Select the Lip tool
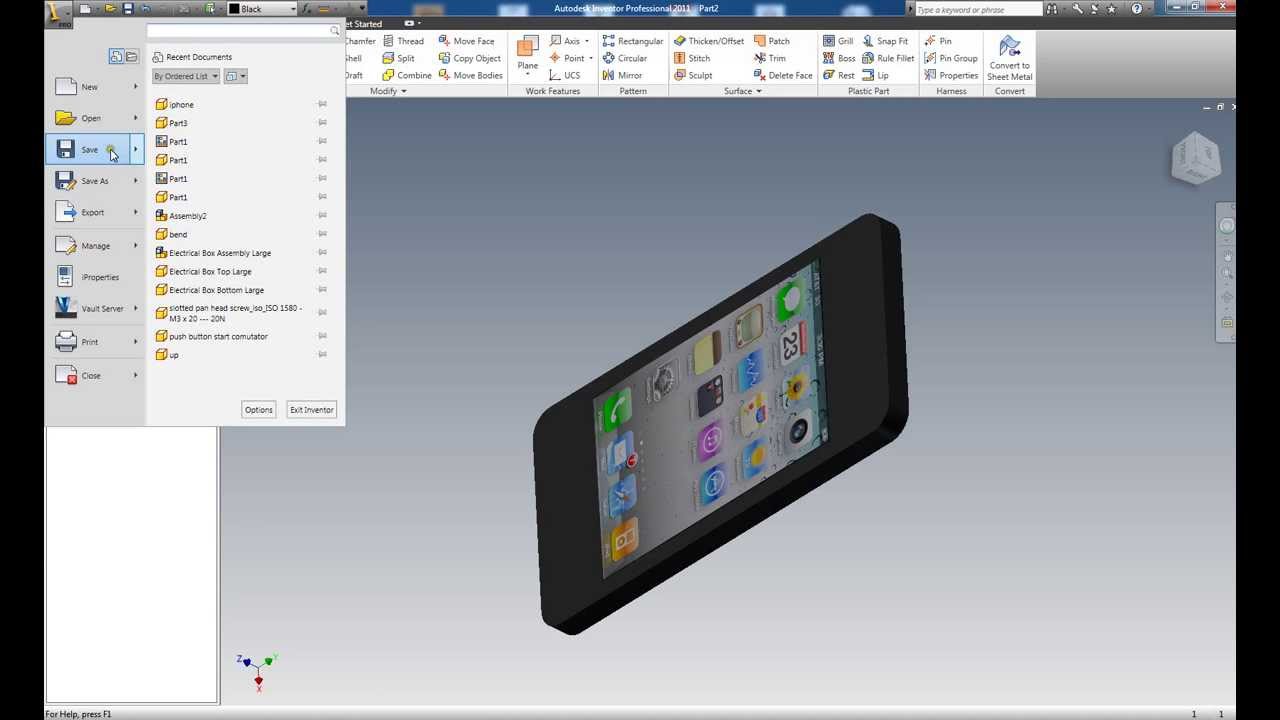Viewport: 1280px width, 720px height. (x=874, y=75)
